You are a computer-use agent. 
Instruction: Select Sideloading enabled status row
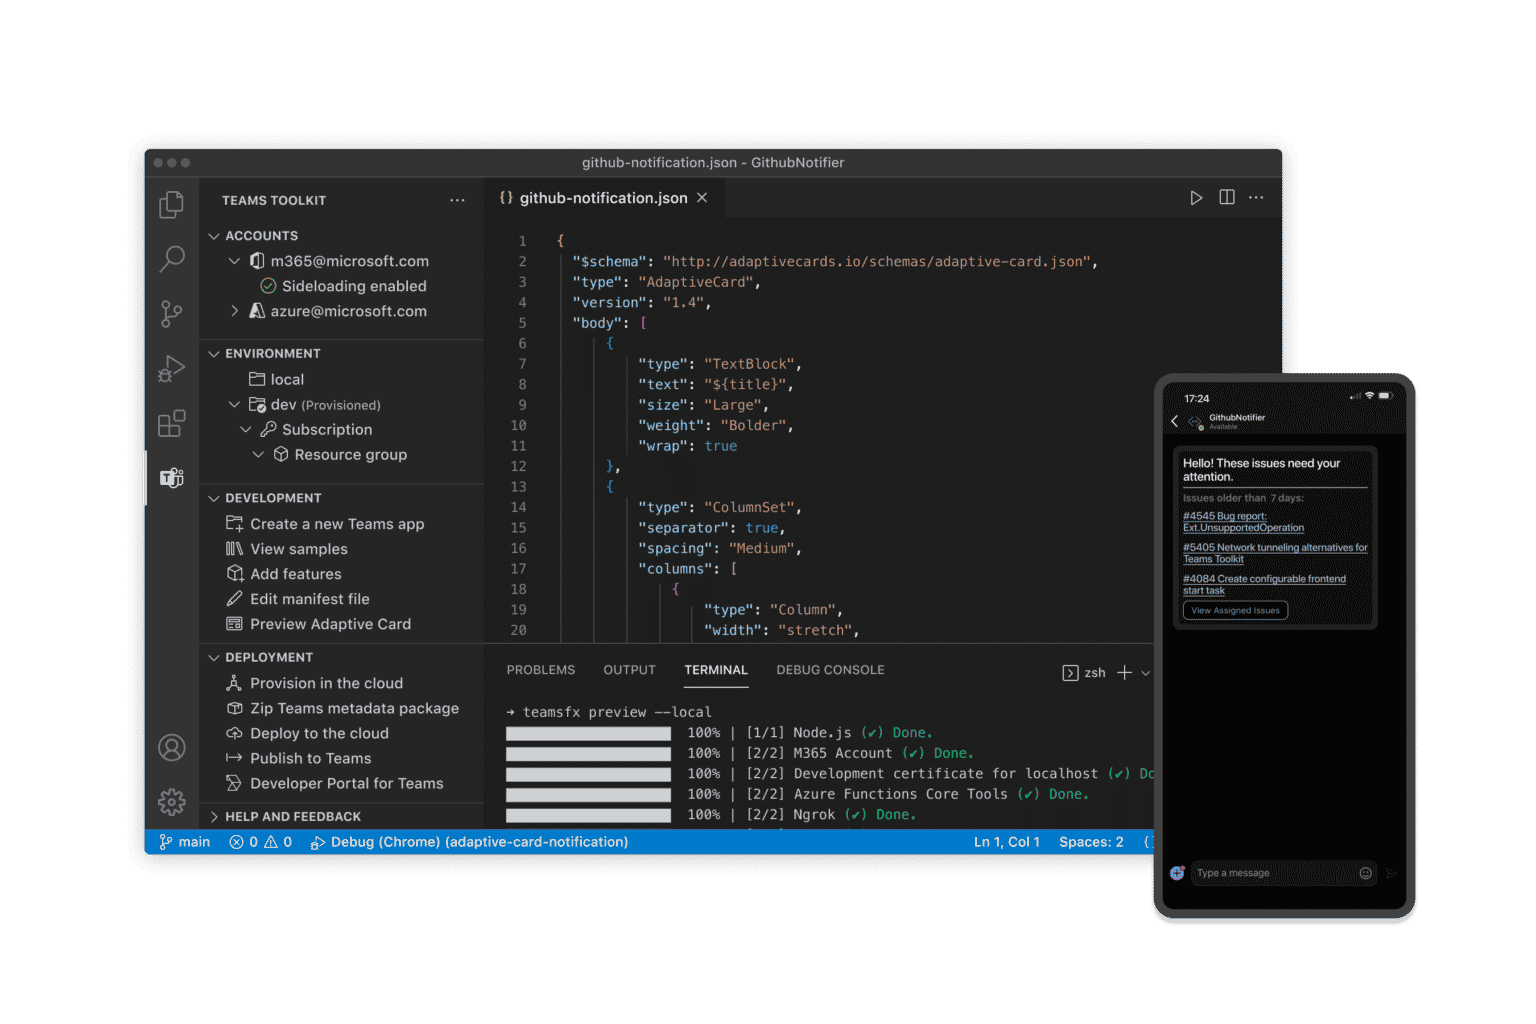tap(343, 286)
